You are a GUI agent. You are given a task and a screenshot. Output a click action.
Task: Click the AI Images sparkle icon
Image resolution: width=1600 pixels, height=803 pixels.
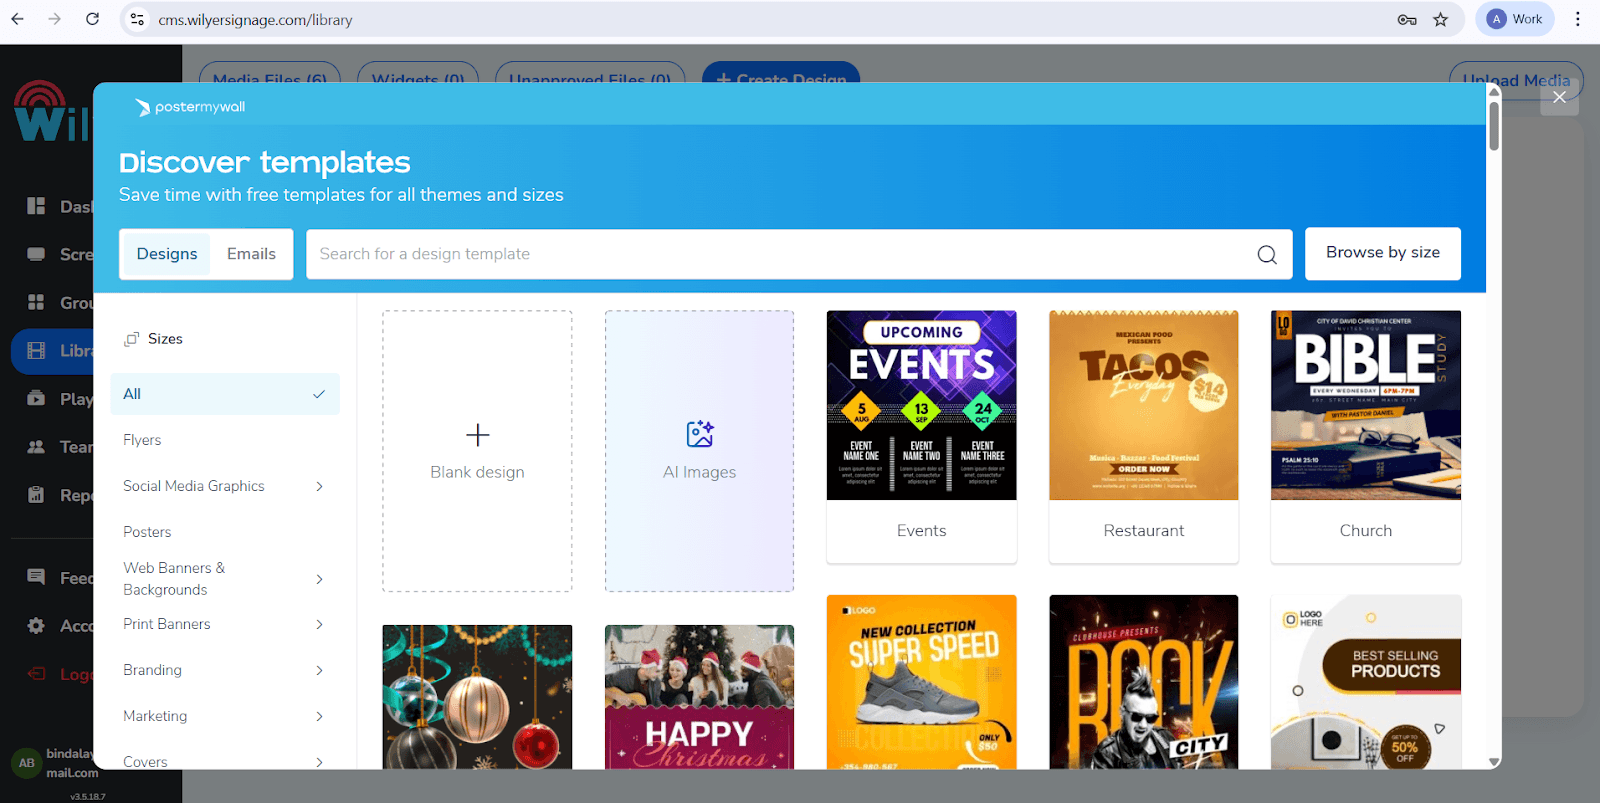coord(700,433)
